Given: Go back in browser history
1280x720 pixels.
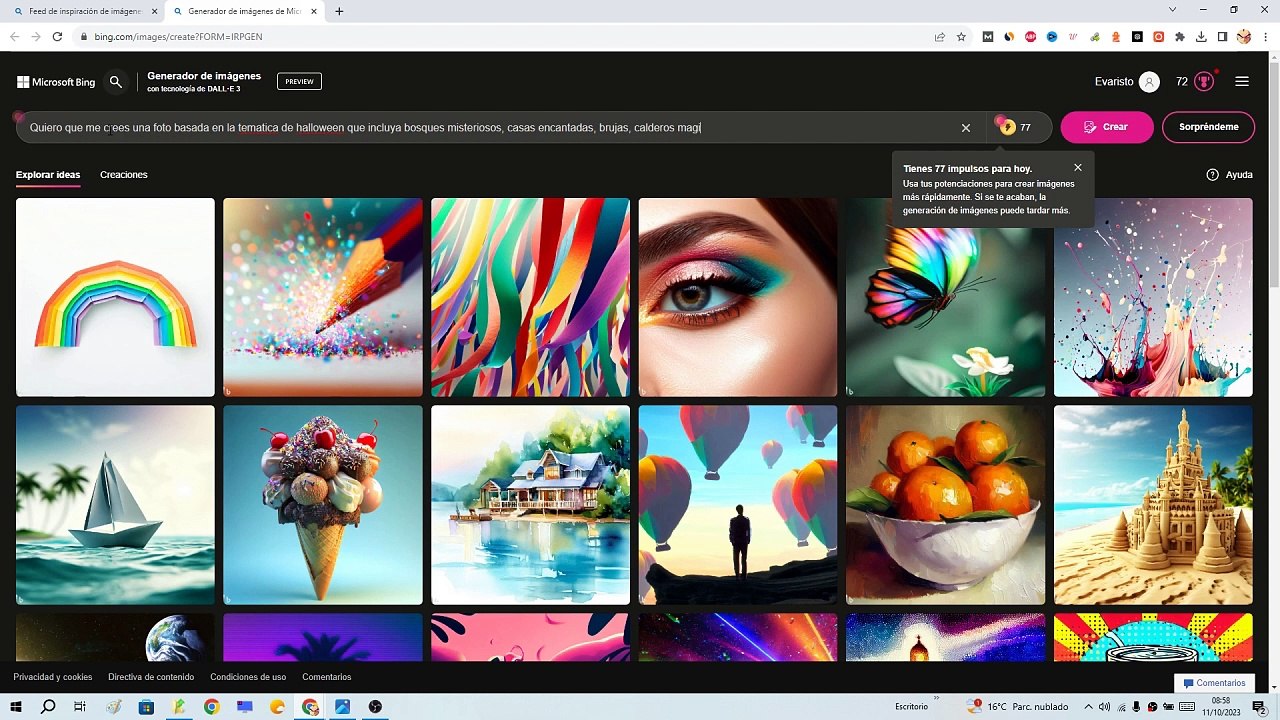Looking at the screenshot, I should click(x=14, y=37).
